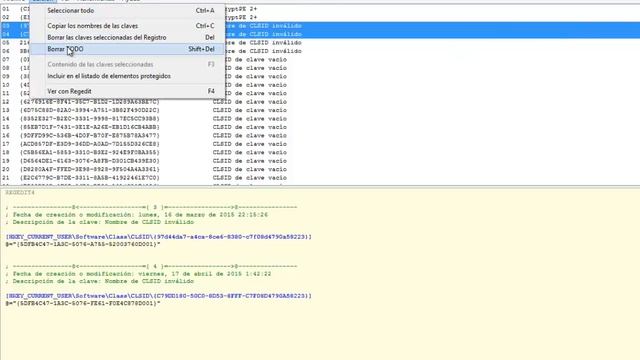640x360 pixels.
Task: Select row 18 CLSID entry
Action: pos(320,152)
